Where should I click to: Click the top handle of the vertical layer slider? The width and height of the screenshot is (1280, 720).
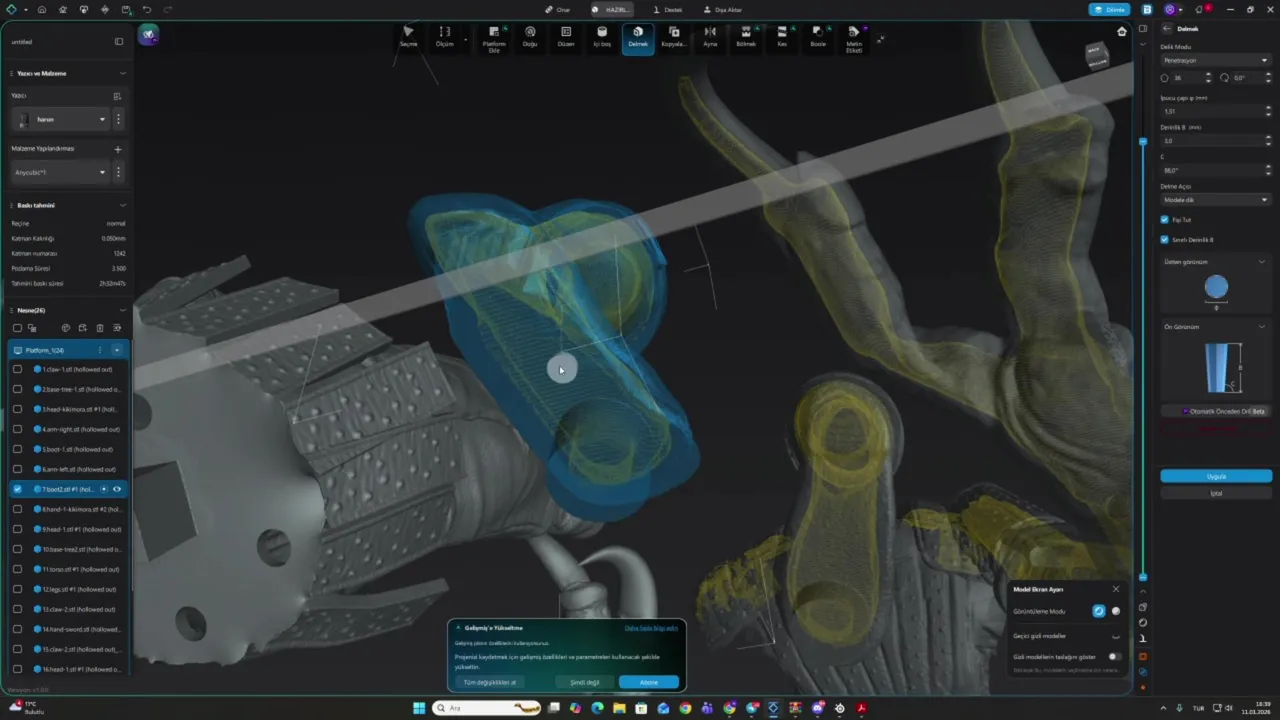pos(1143,142)
